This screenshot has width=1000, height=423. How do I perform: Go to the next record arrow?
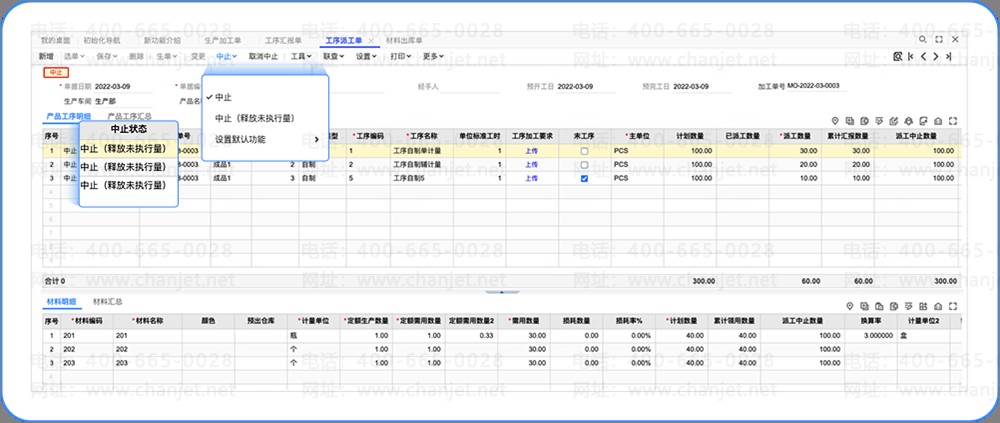[x=935, y=57]
